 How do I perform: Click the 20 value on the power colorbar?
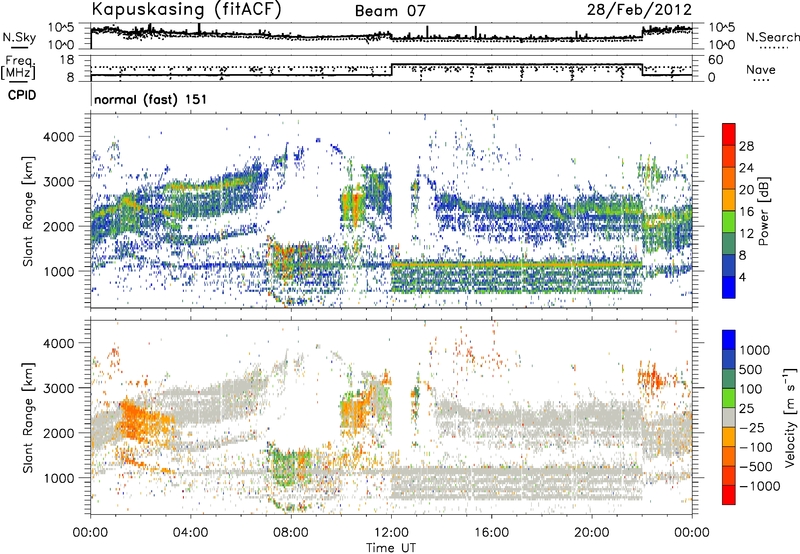click(x=746, y=190)
